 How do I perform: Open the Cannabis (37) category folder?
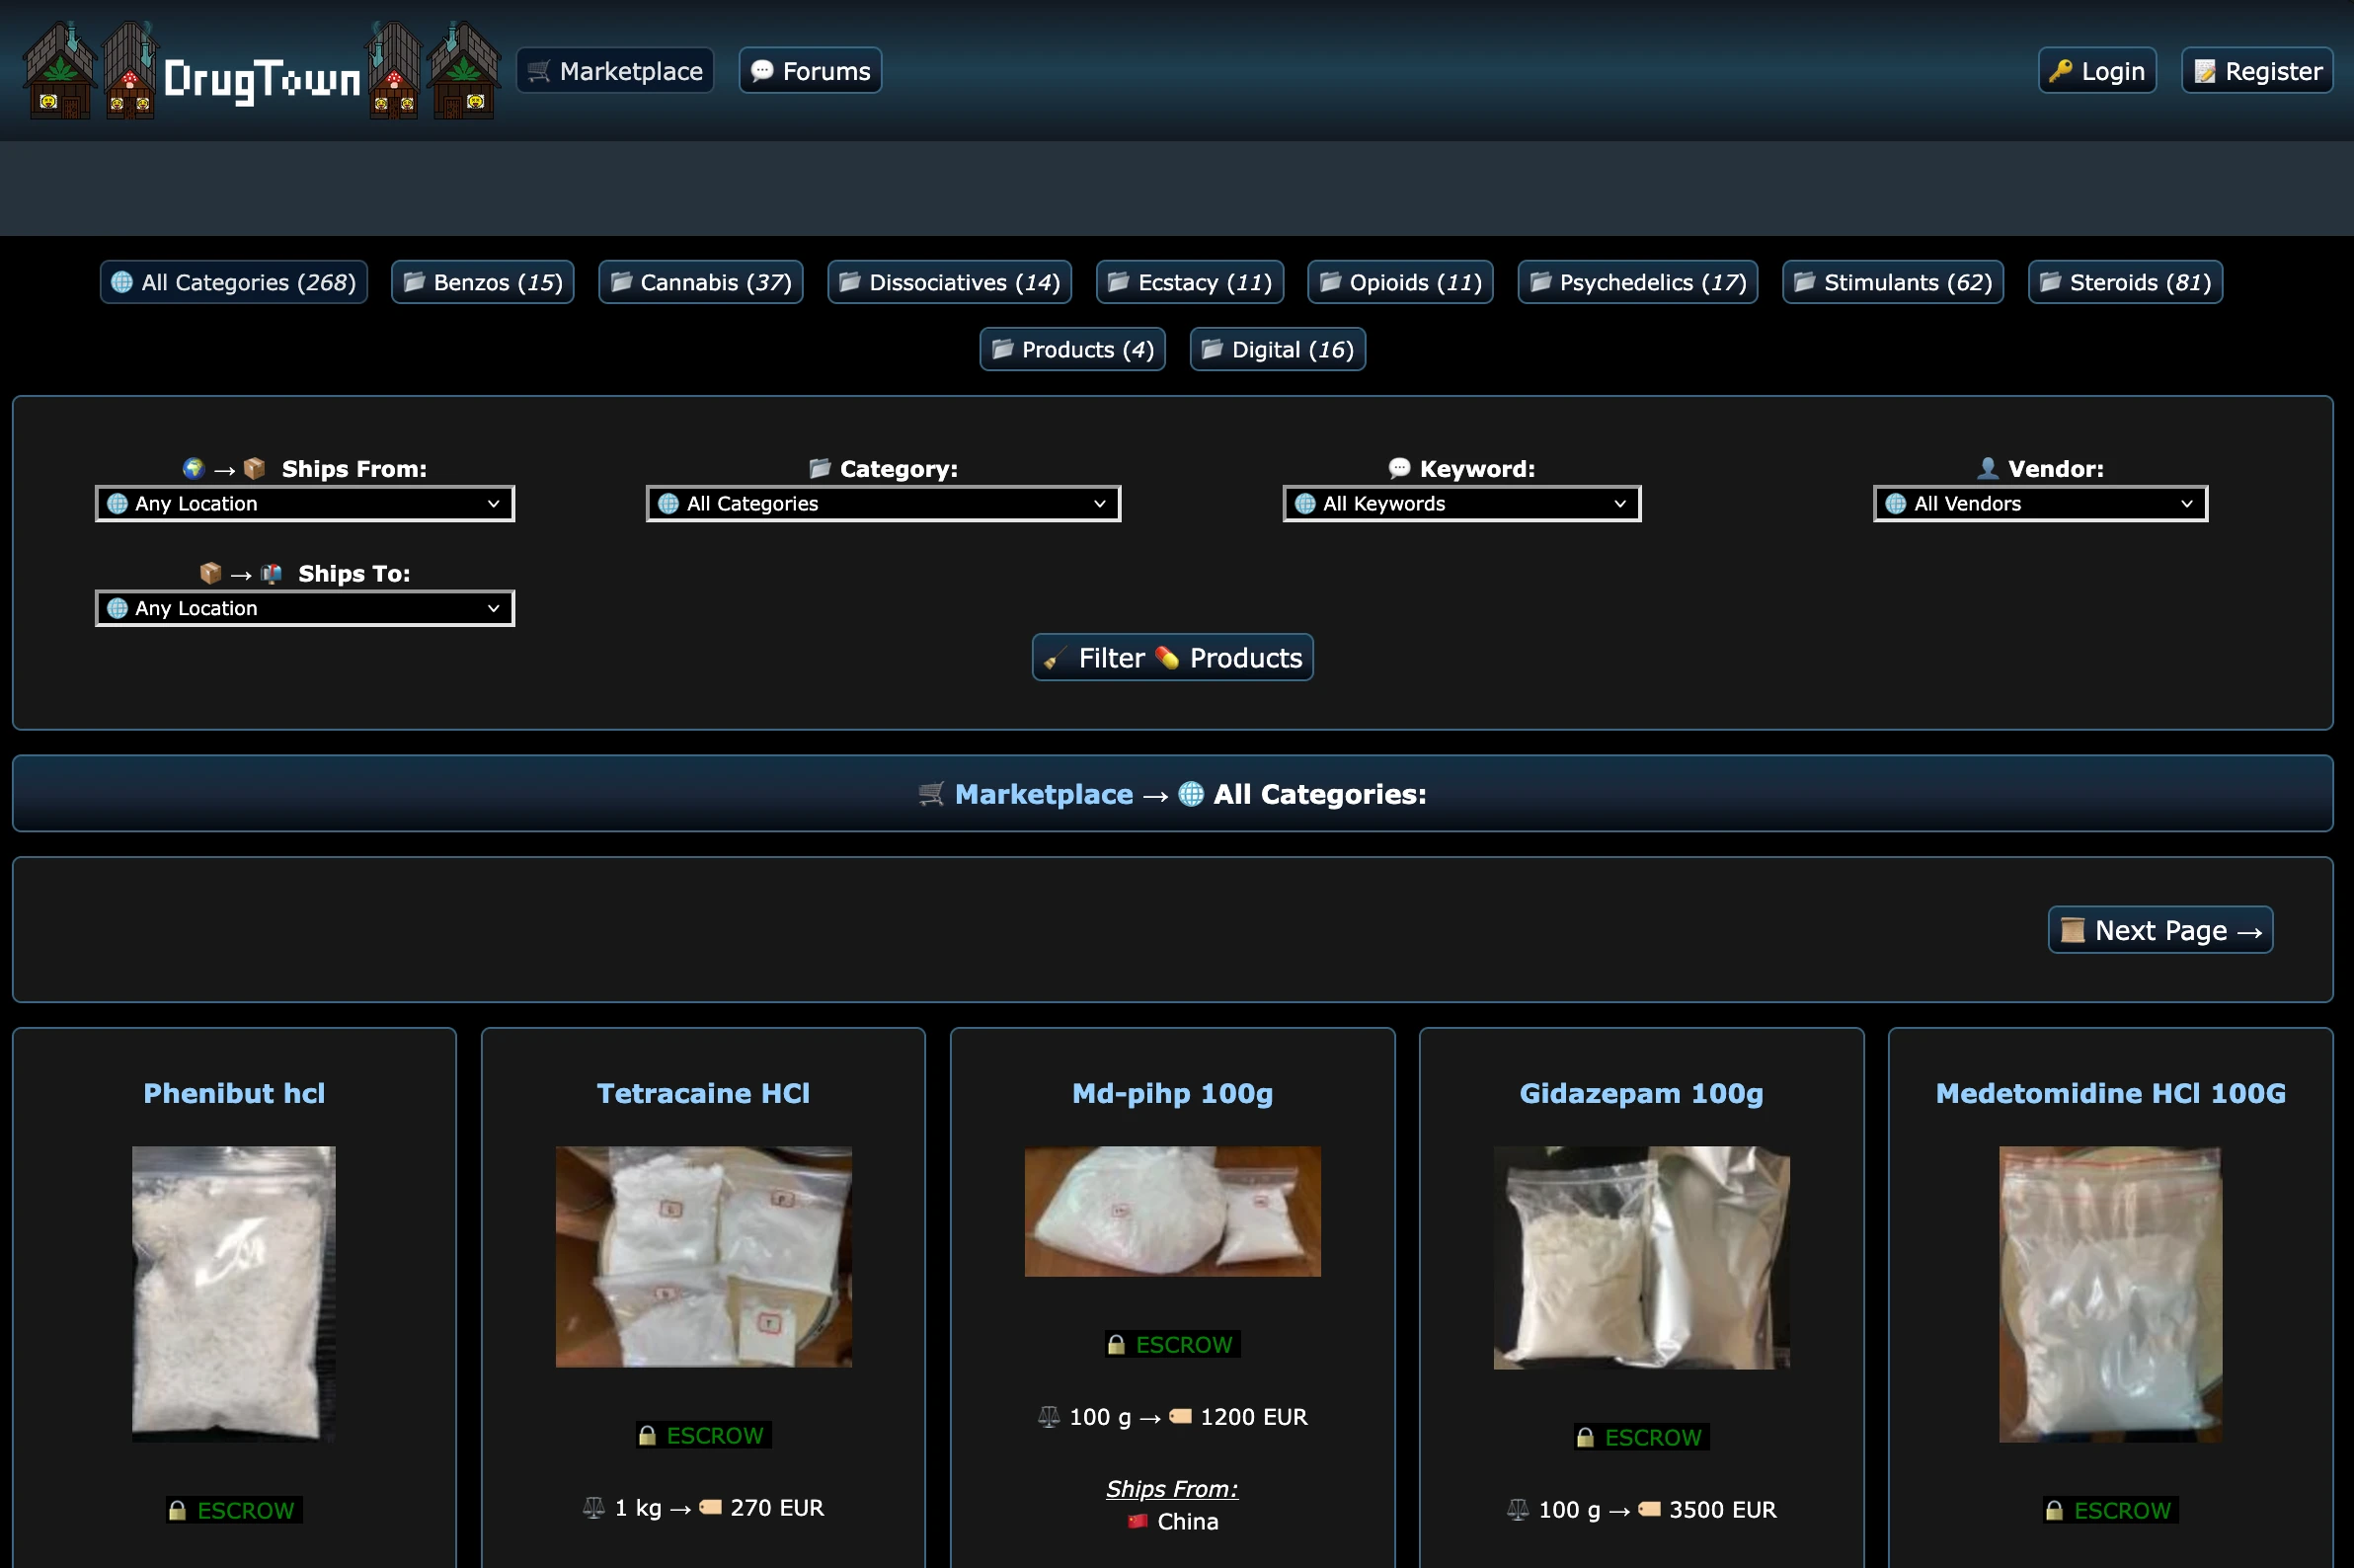click(701, 282)
